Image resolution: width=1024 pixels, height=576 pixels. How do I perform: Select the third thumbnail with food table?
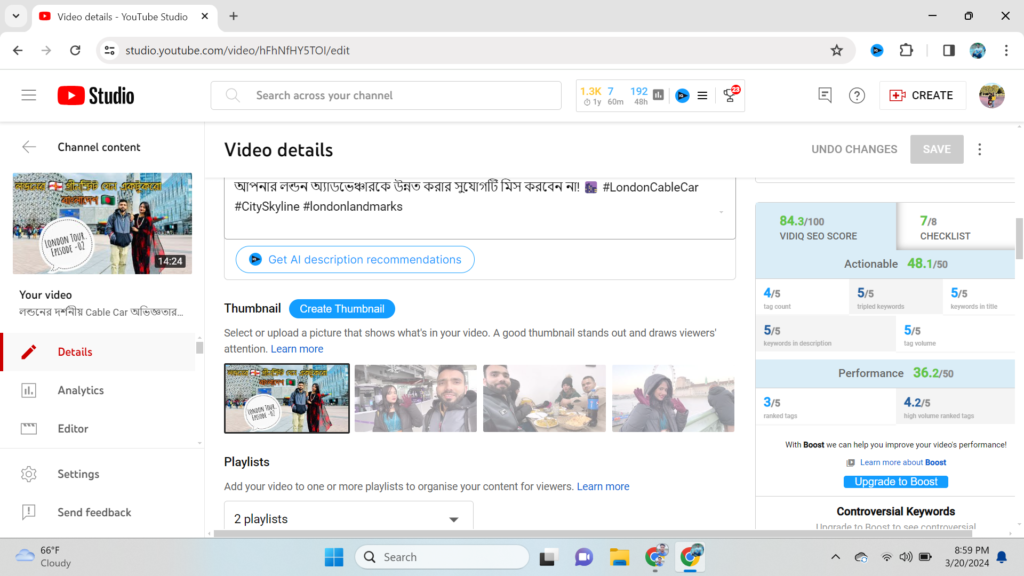coord(544,398)
